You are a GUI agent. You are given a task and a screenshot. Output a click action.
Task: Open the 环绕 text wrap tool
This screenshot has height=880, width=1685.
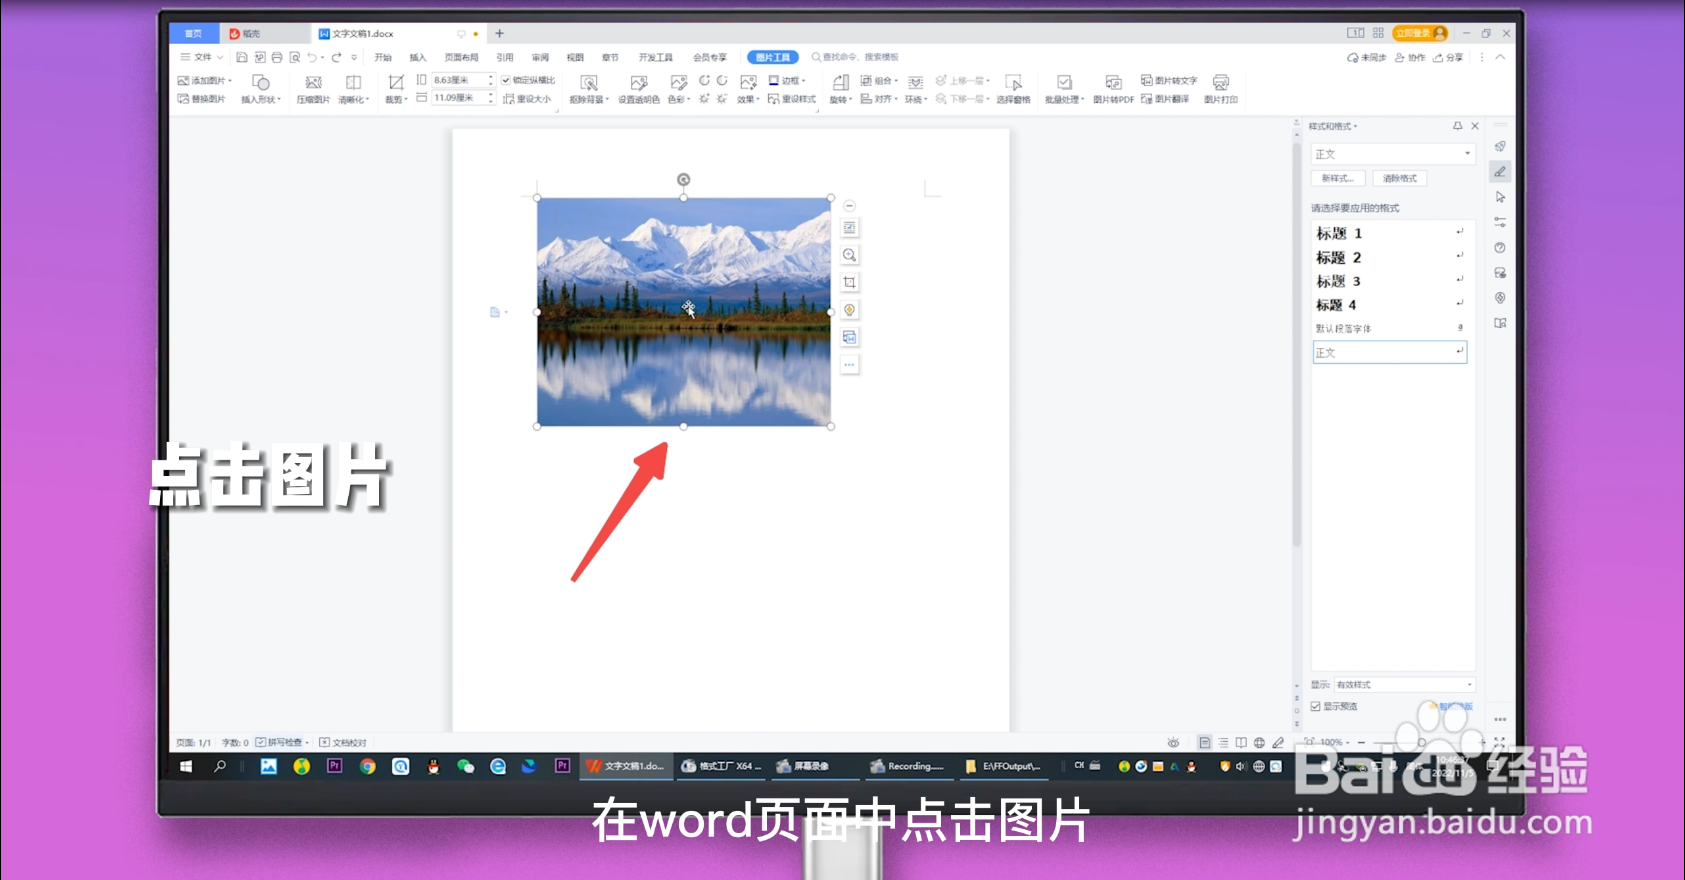tap(916, 88)
